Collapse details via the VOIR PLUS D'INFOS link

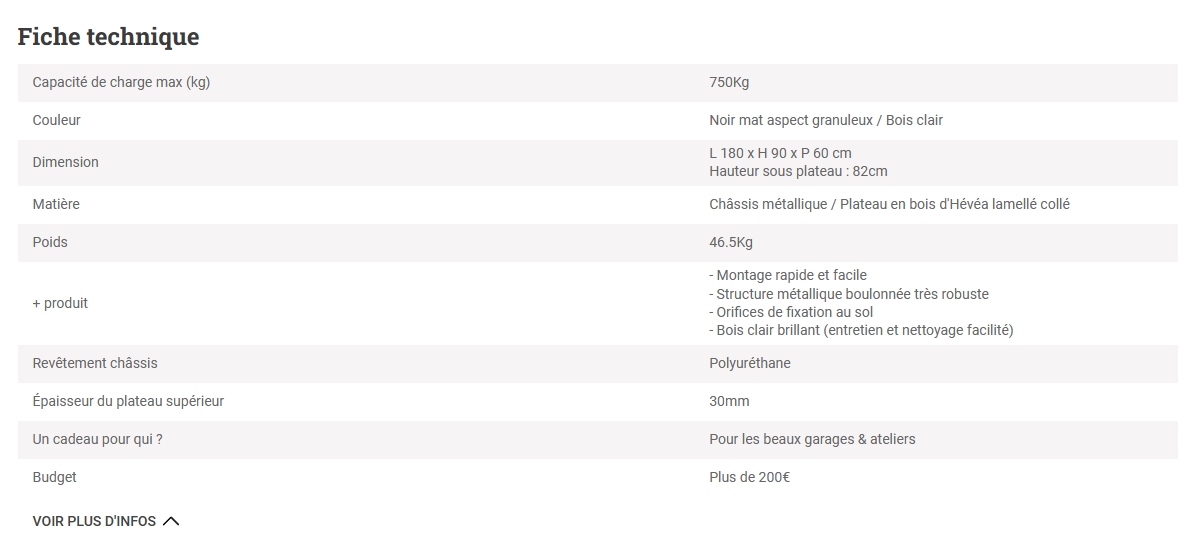click(95, 521)
